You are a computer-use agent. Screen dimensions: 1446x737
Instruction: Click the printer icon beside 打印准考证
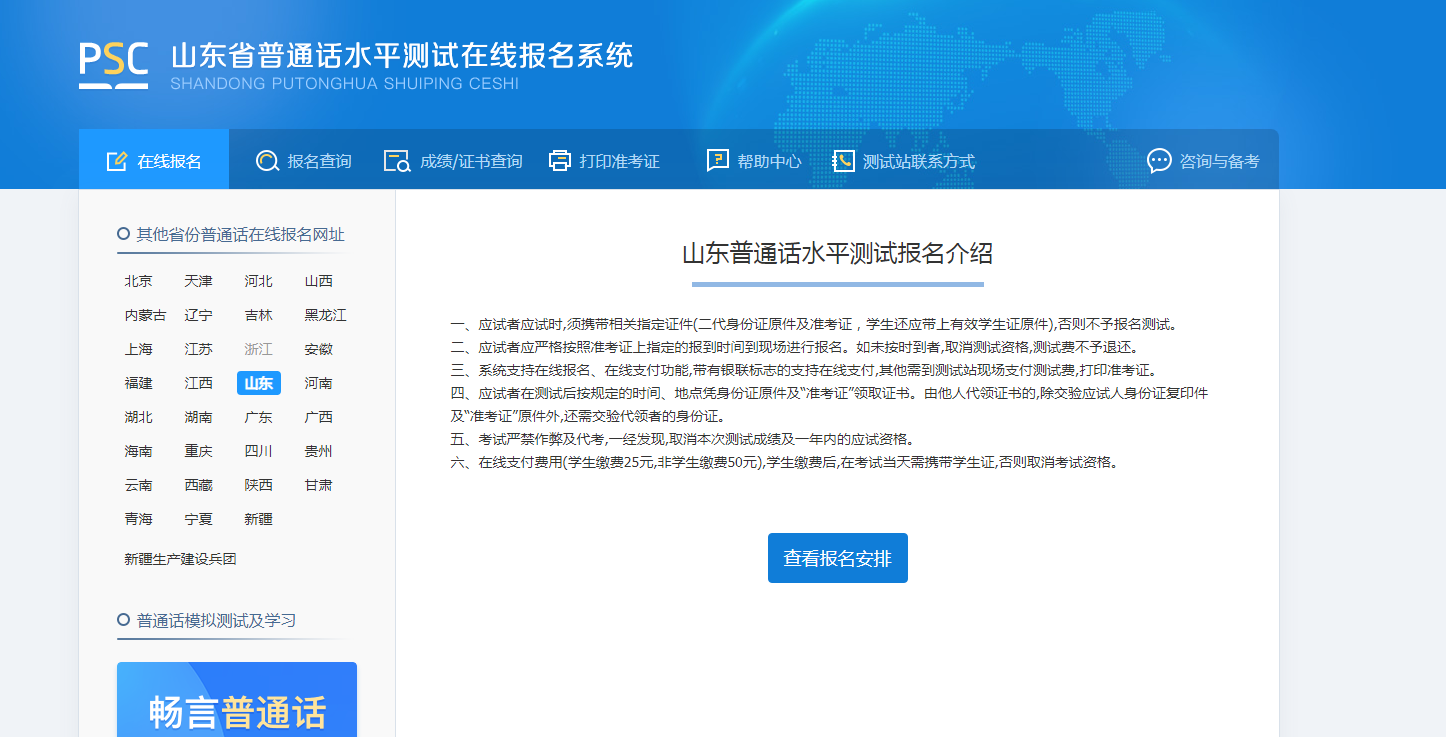pos(560,161)
